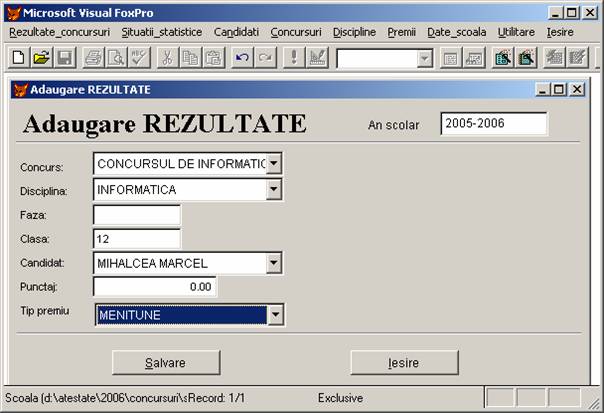Expand the Candidat dropdown list
The width and height of the screenshot is (604, 413).
[x=274, y=263]
